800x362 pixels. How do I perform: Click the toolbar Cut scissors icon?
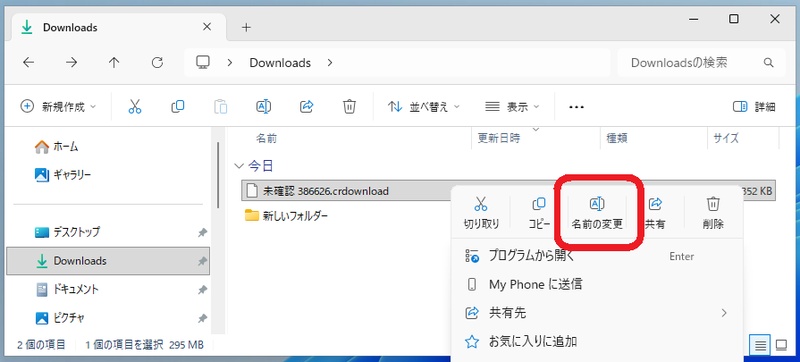click(x=135, y=107)
